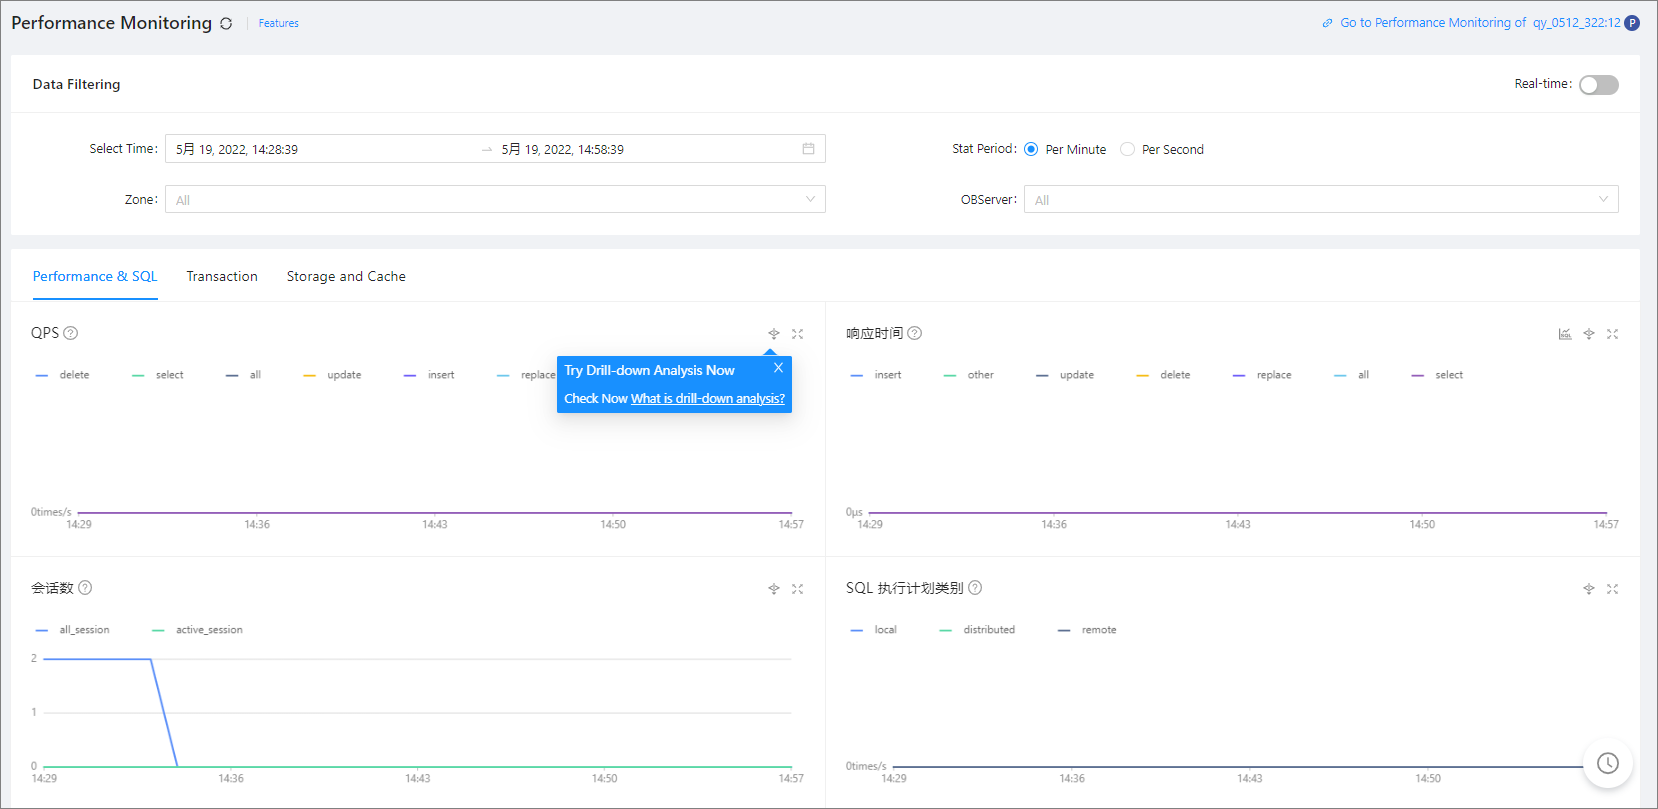Viewport: 1658px width, 809px height.
Task: Show help for SQL 执行计划类别 chart
Action: coord(975,588)
